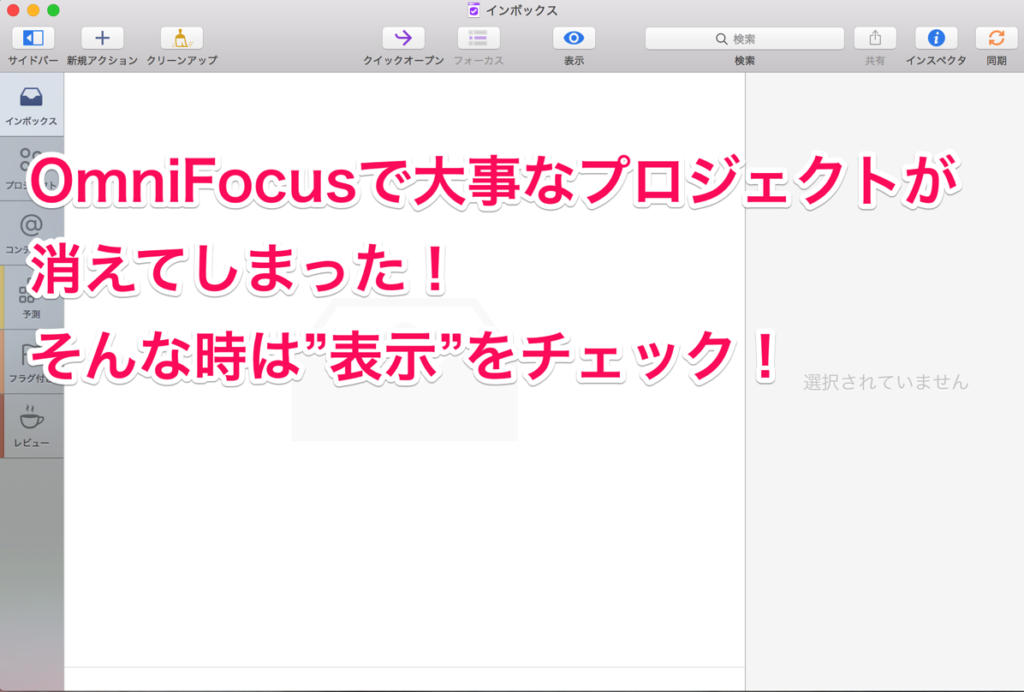Add a new action (新規アクション)

pyautogui.click(x=102, y=39)
